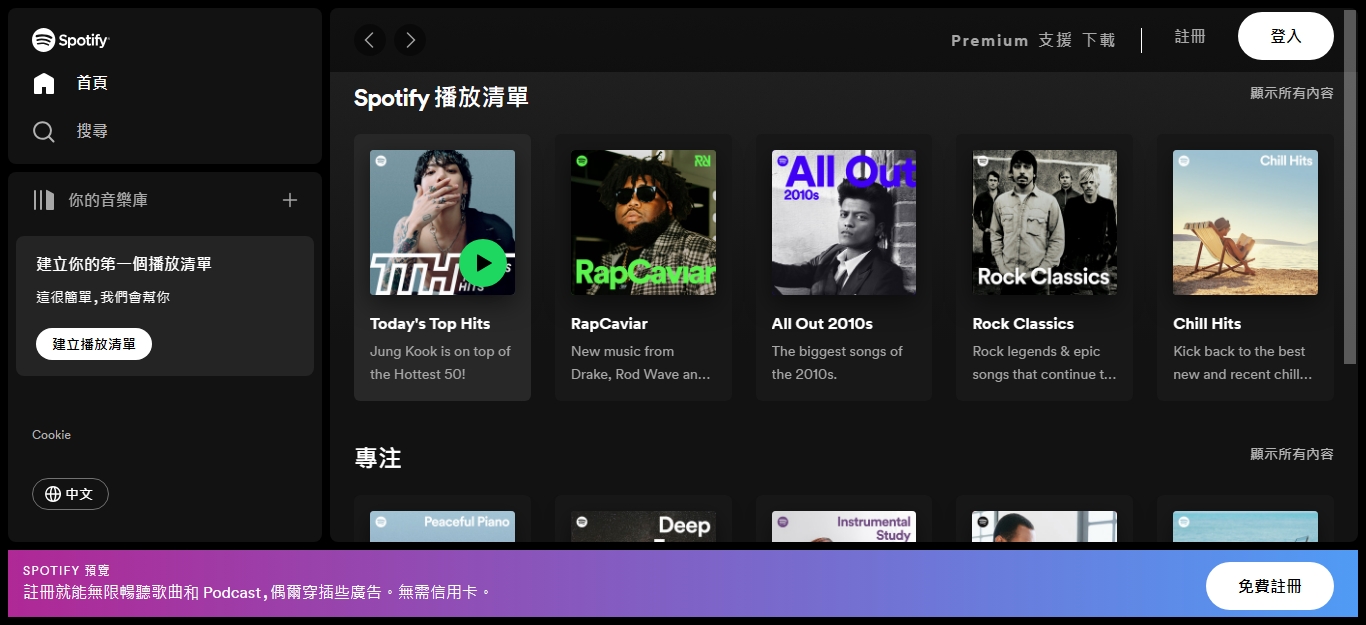Open the 下載 download link
This screenshot has width=1366, height=625.
1099,40
